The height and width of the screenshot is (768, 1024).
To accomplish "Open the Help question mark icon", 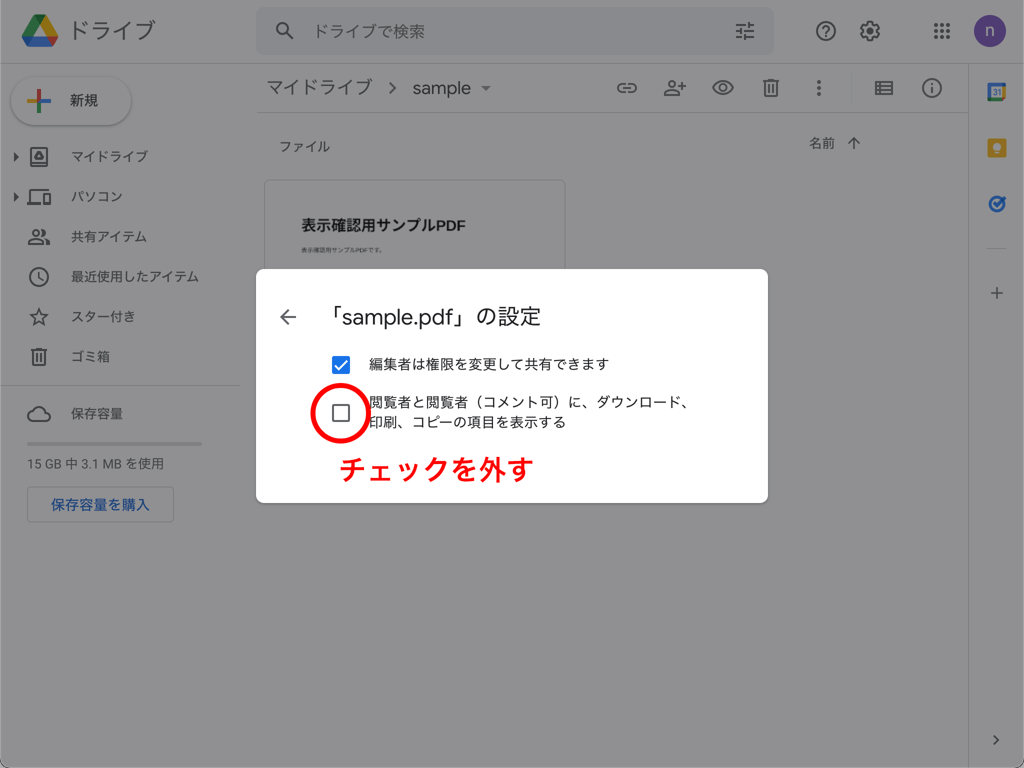I will 826,31.
